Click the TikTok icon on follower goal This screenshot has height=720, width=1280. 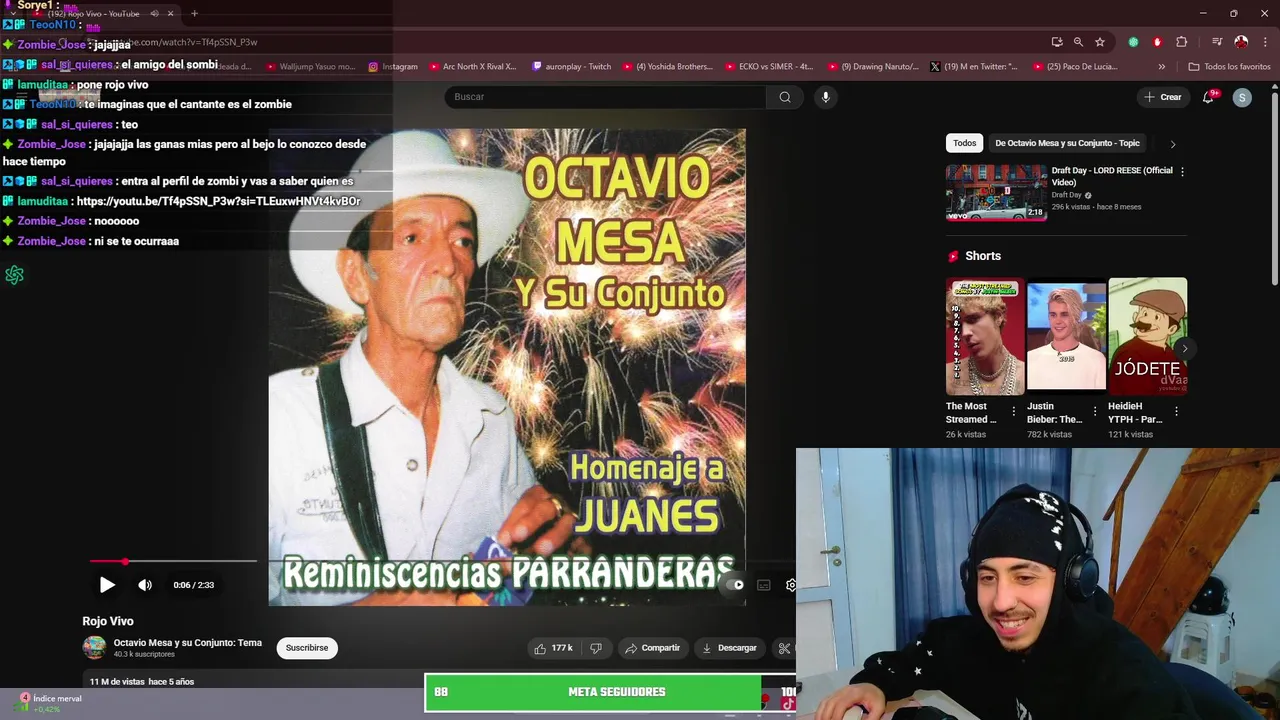point(788,704)
